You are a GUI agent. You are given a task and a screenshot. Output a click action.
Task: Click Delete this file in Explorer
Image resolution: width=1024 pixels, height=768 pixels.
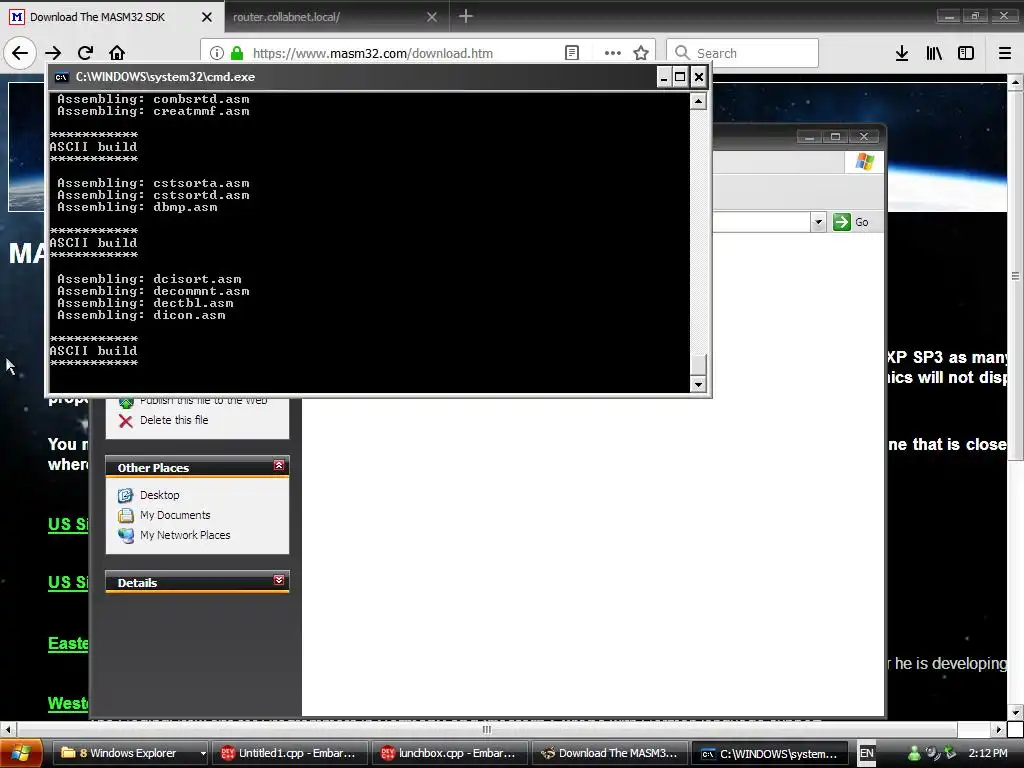point(174,420)
